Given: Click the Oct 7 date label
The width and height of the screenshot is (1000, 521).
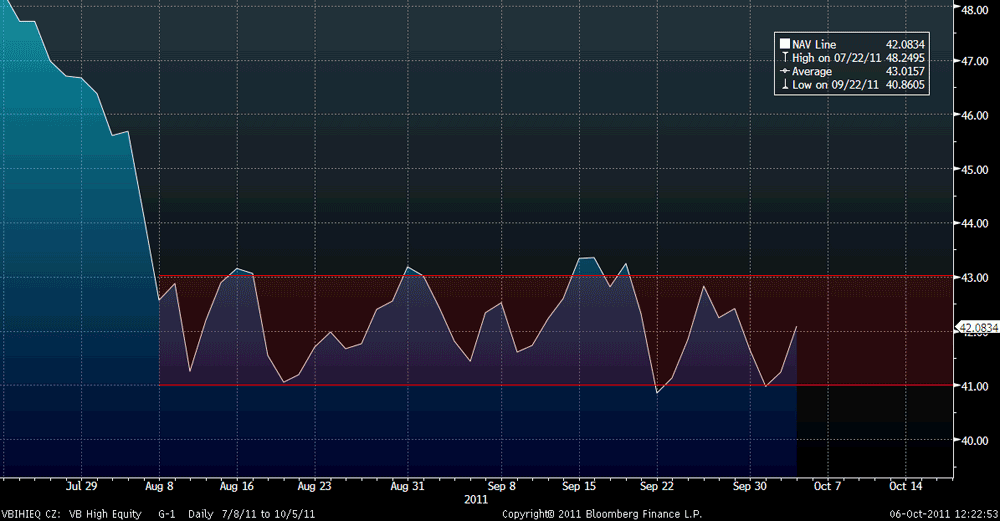Looking at the screenshot, I should [x=828, y=486].
